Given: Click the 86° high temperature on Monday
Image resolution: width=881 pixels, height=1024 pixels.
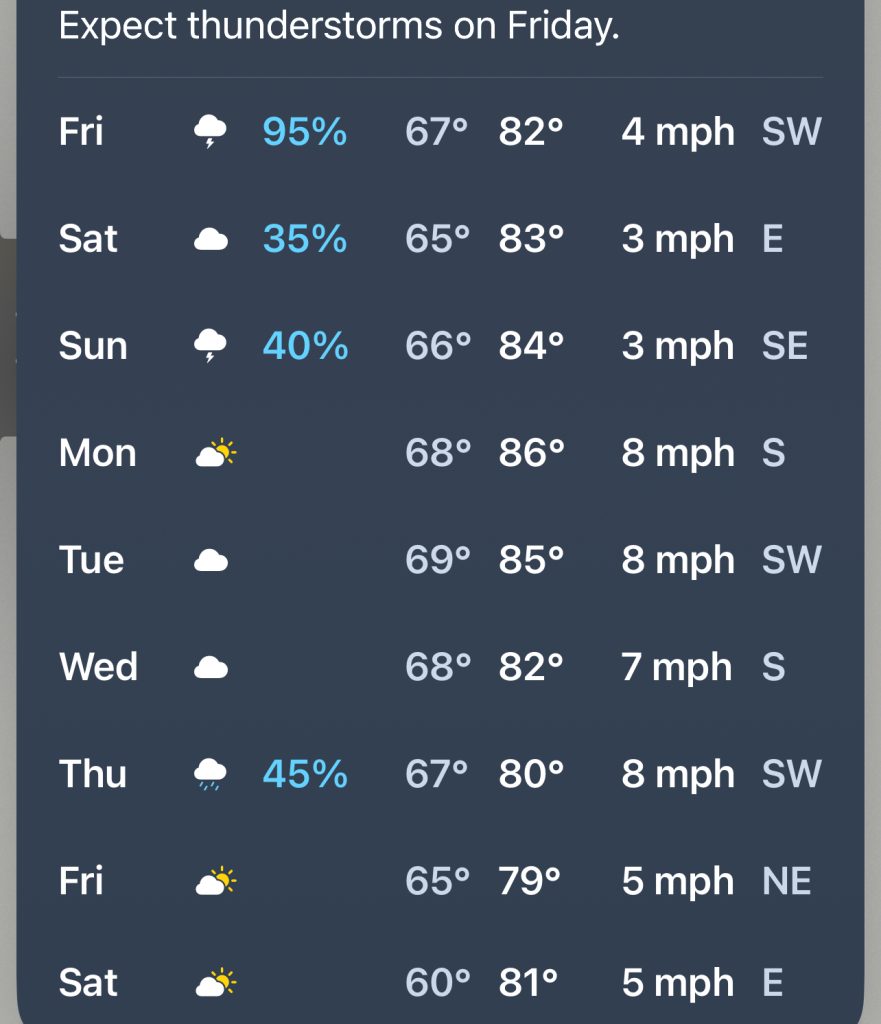Looking at the screenshot, I should click(x=531, y=454).
